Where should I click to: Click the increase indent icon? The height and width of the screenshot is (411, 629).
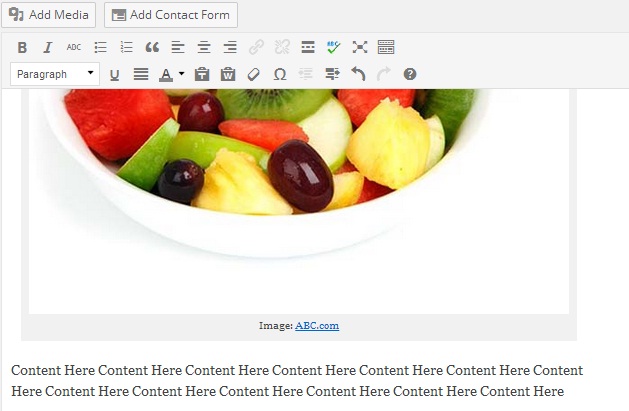[x=332, y=74]
